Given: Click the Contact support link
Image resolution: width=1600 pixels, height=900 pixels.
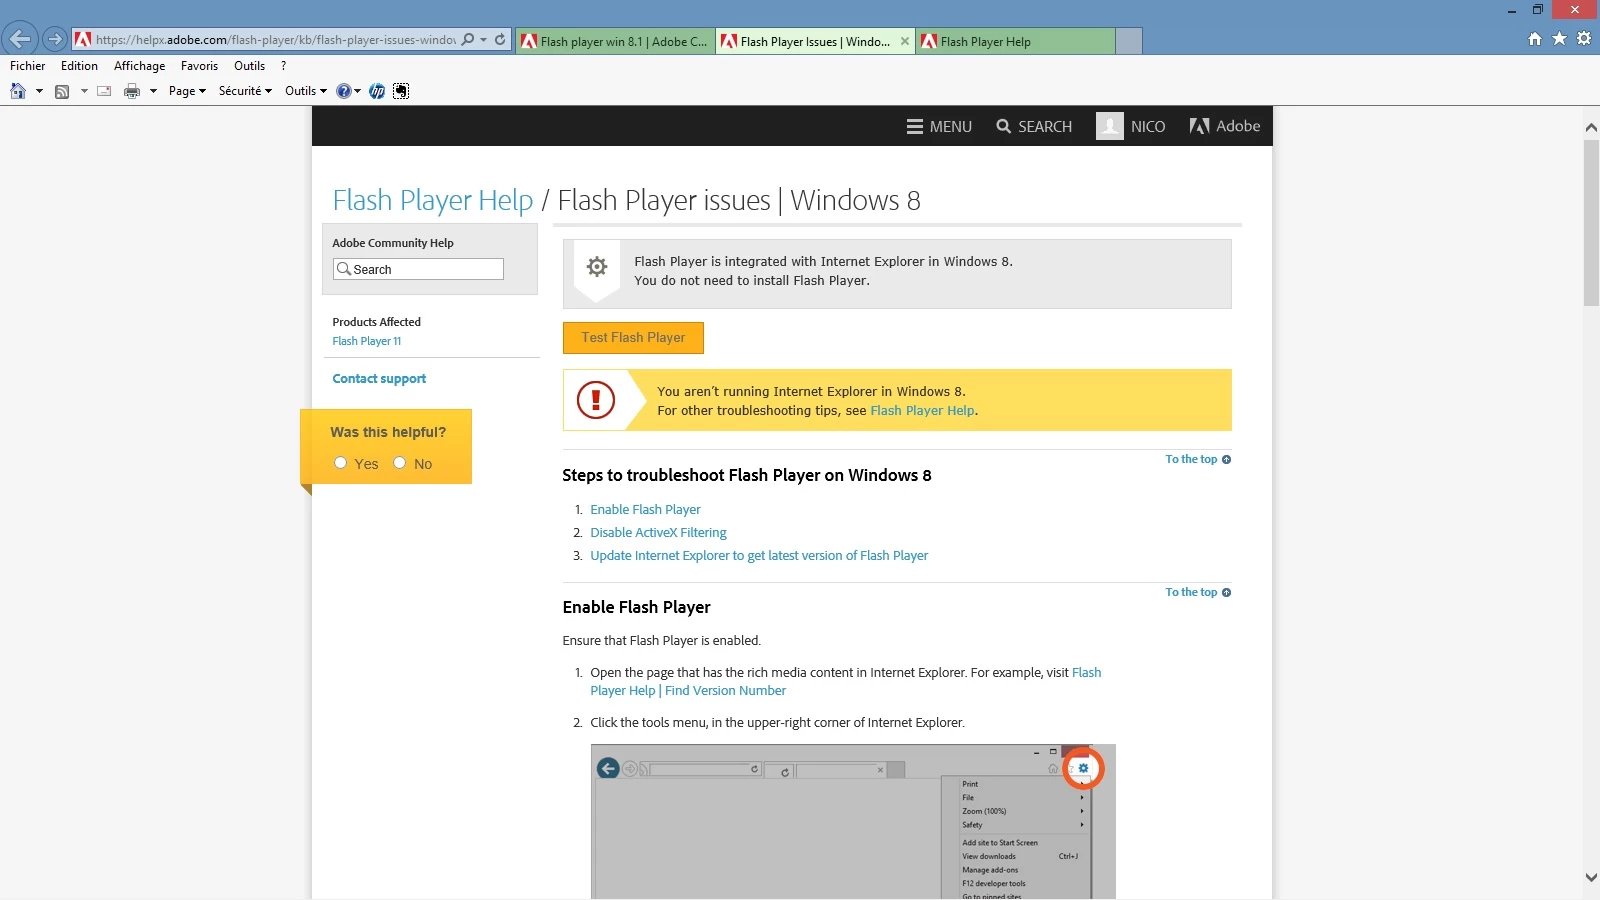Looking at the screenshot, I should [x=379, y=379].
